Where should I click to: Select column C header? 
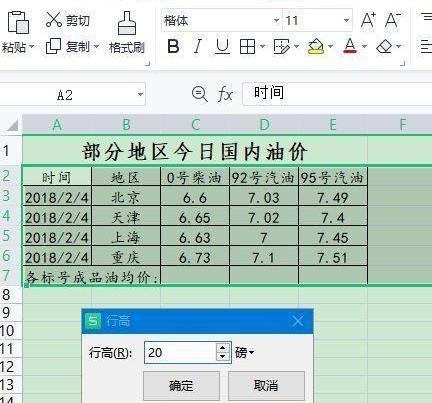(x=195, y=125)
